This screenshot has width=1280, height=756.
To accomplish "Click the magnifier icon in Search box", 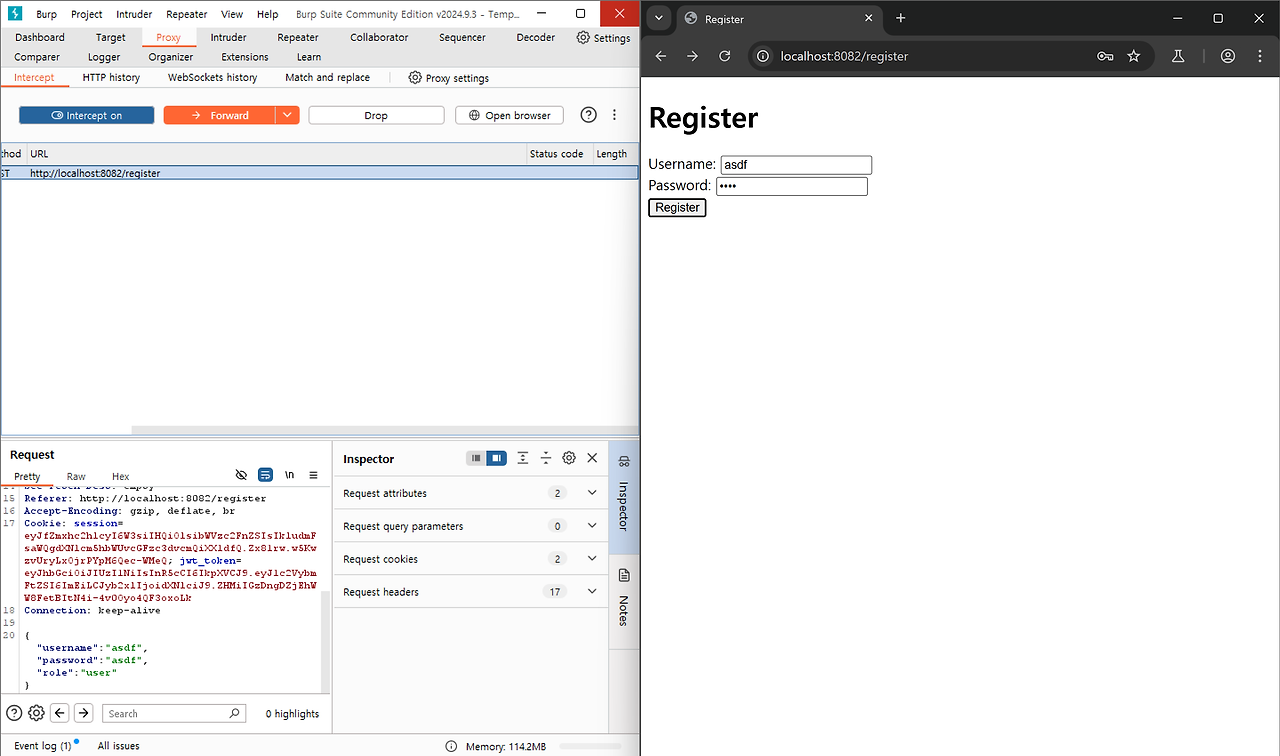I will [x=235, y=713].
